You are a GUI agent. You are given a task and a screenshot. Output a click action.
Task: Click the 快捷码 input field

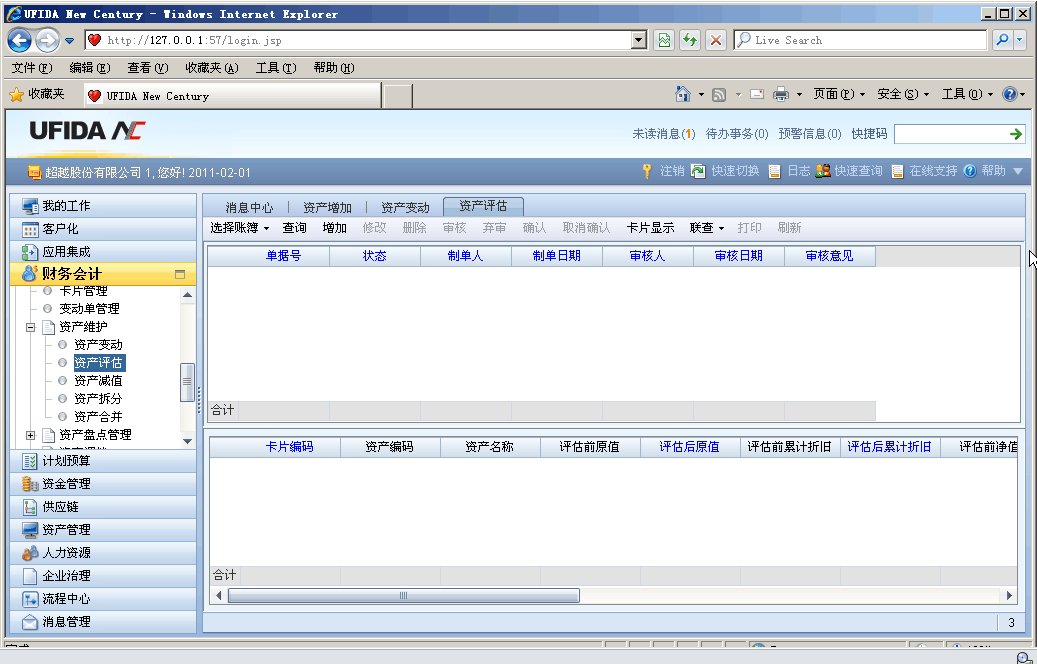pos(950,134)
